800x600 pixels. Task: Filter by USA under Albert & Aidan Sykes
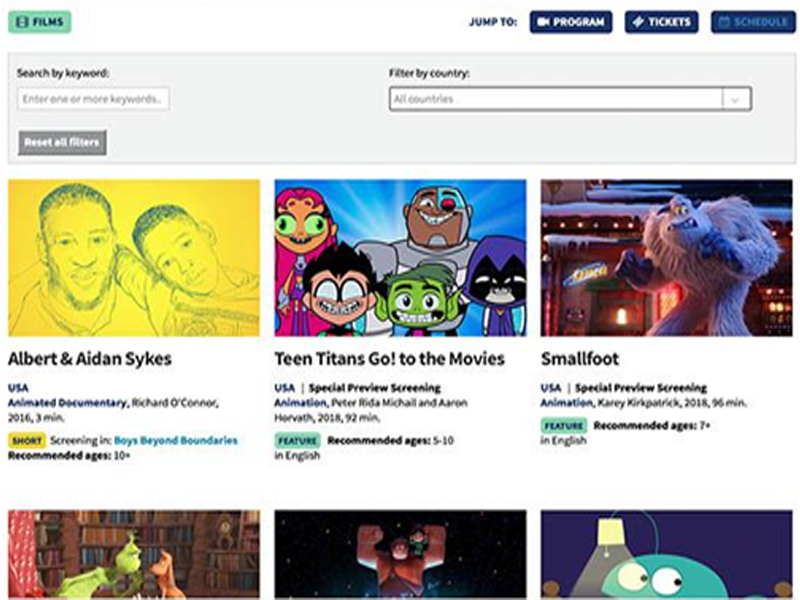tap(18, 388)
